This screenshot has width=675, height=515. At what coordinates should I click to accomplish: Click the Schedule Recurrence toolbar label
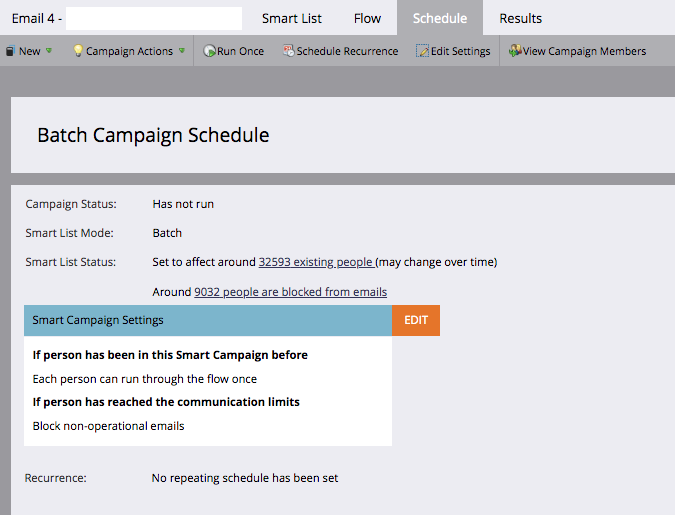click(x=347, y=51)
